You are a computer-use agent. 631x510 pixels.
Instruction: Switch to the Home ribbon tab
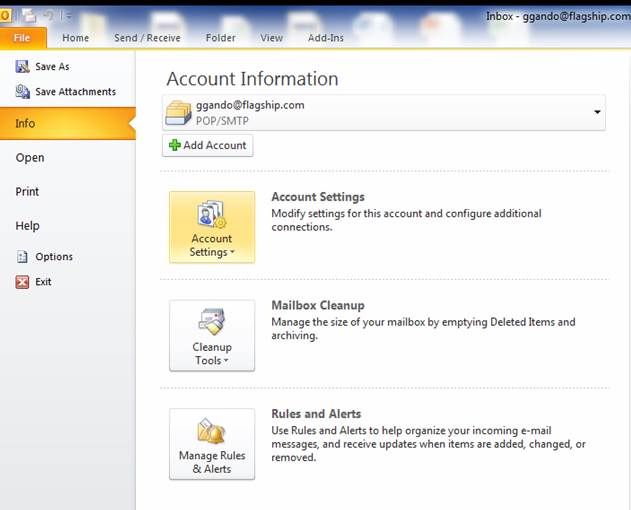(x=76, y=38)
